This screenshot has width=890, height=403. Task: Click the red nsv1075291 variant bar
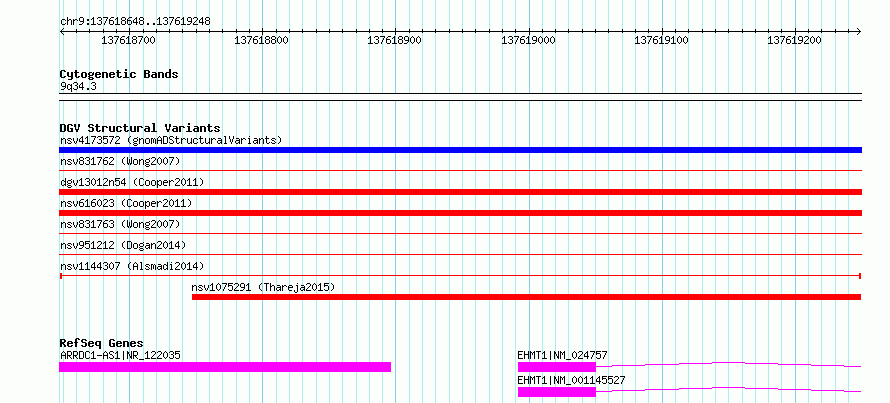[x=526, y=297]
